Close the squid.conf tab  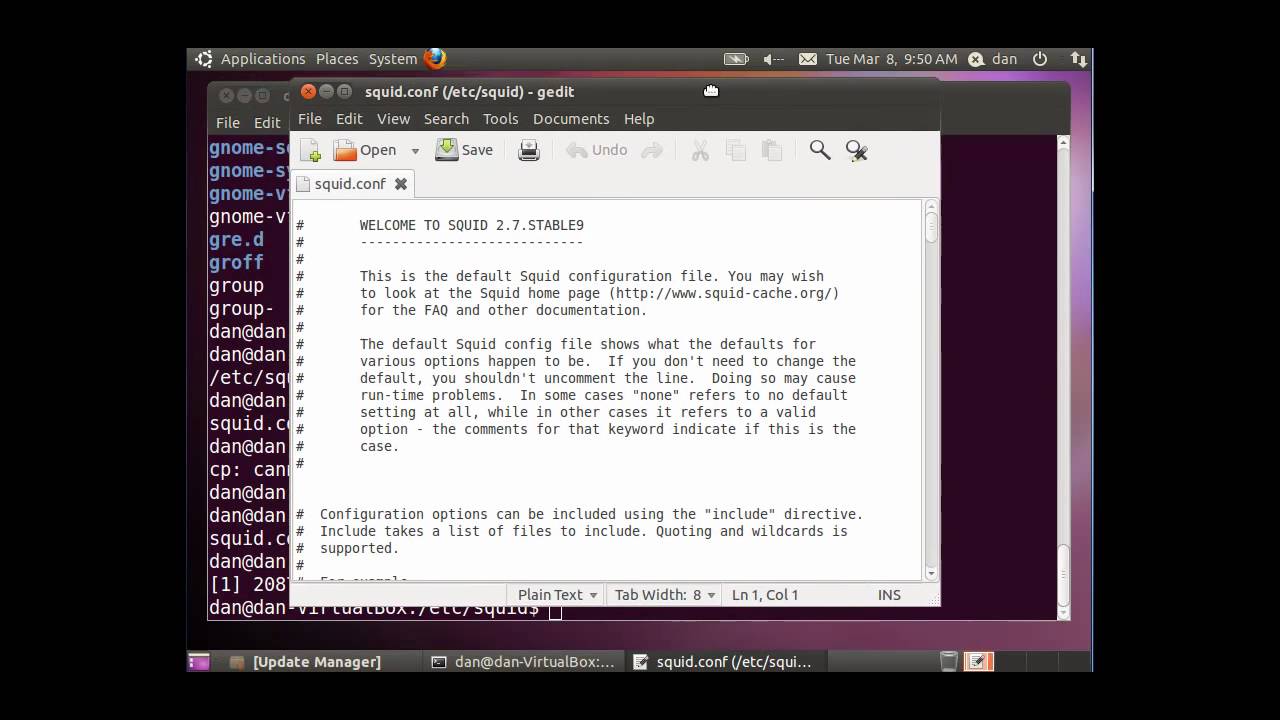pyautogui.click(x=401, y=184)
